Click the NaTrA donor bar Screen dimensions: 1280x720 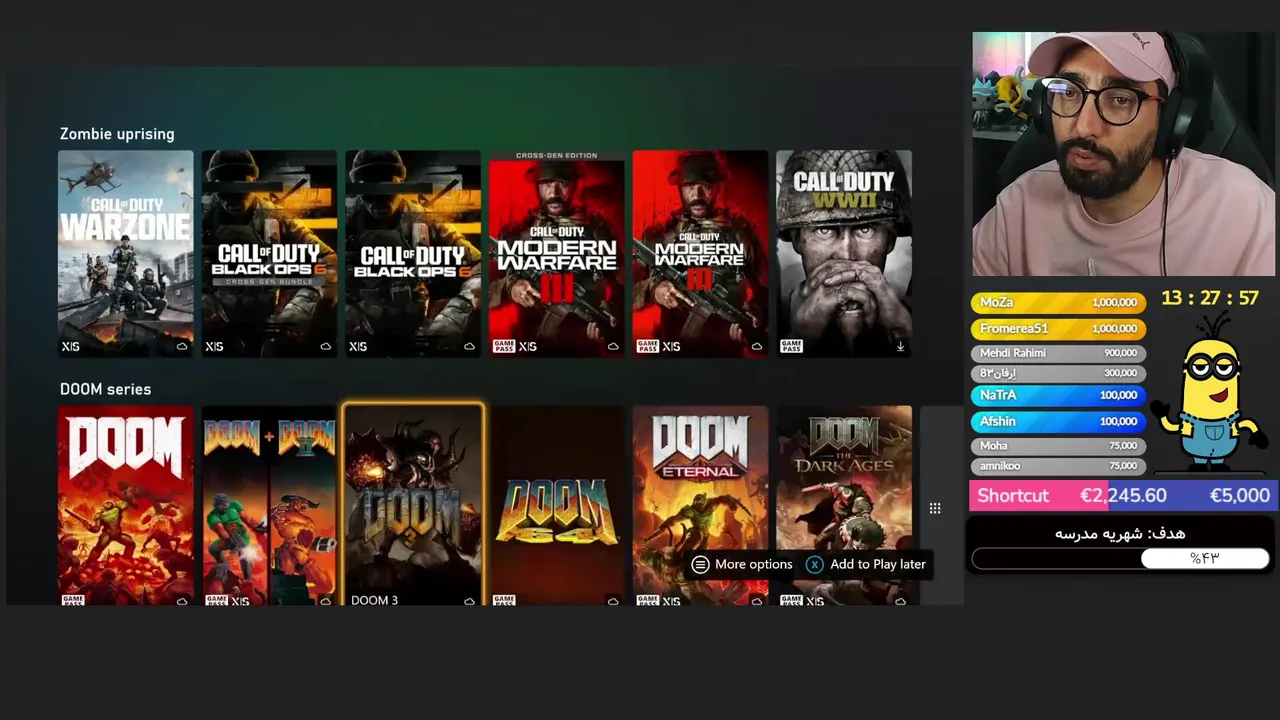[x=1058, y=395]
